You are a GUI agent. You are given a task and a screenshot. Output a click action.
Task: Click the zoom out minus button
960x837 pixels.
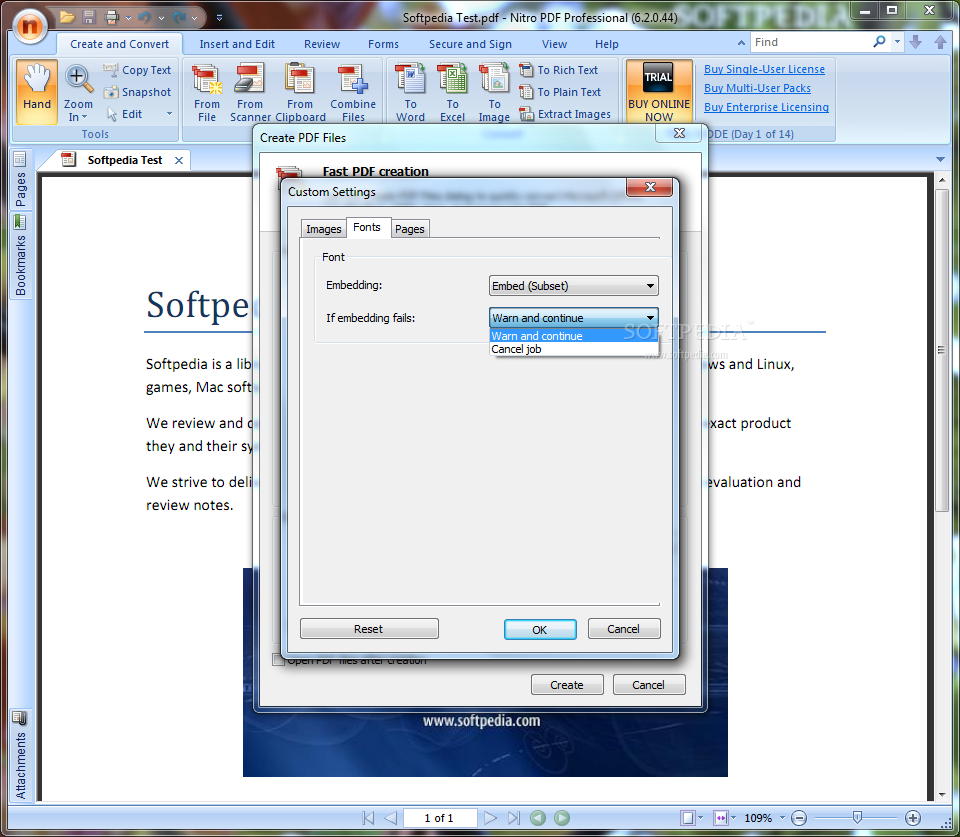[799, 818]
